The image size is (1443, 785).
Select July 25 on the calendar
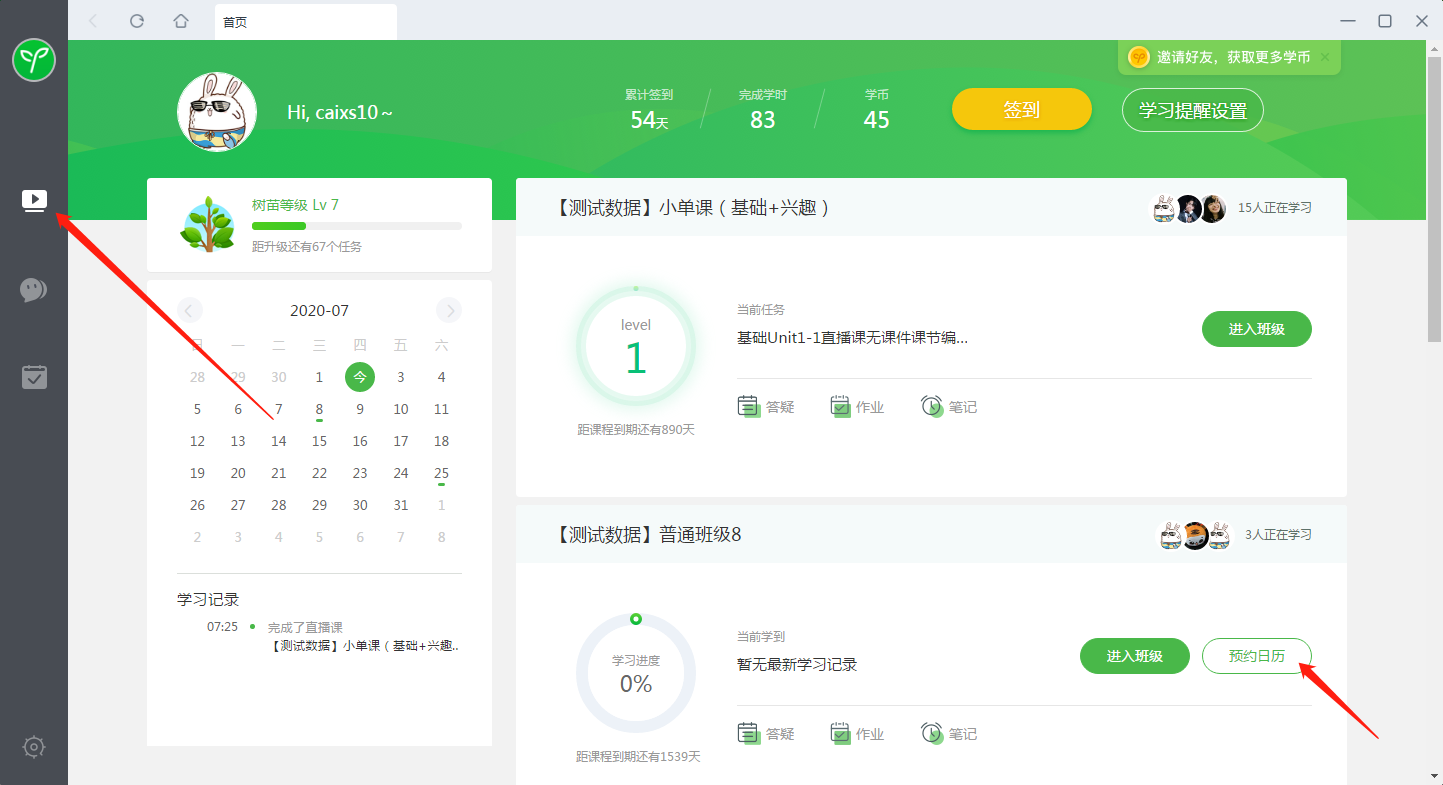coord(441,473)
